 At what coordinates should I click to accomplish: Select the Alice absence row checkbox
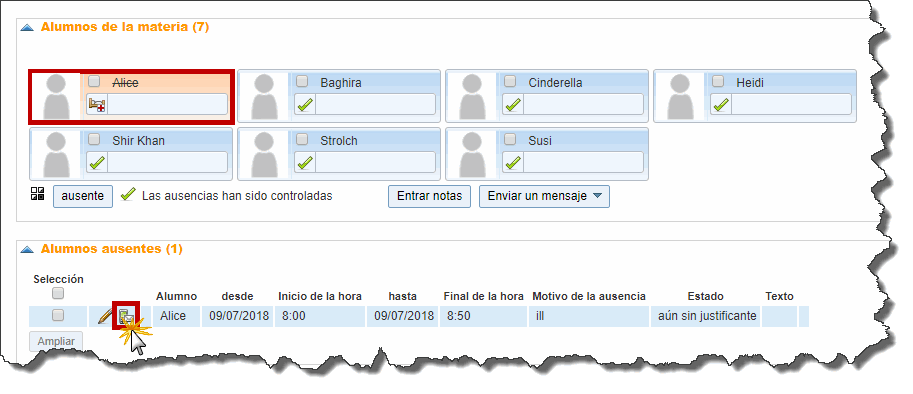pos(58,315)
